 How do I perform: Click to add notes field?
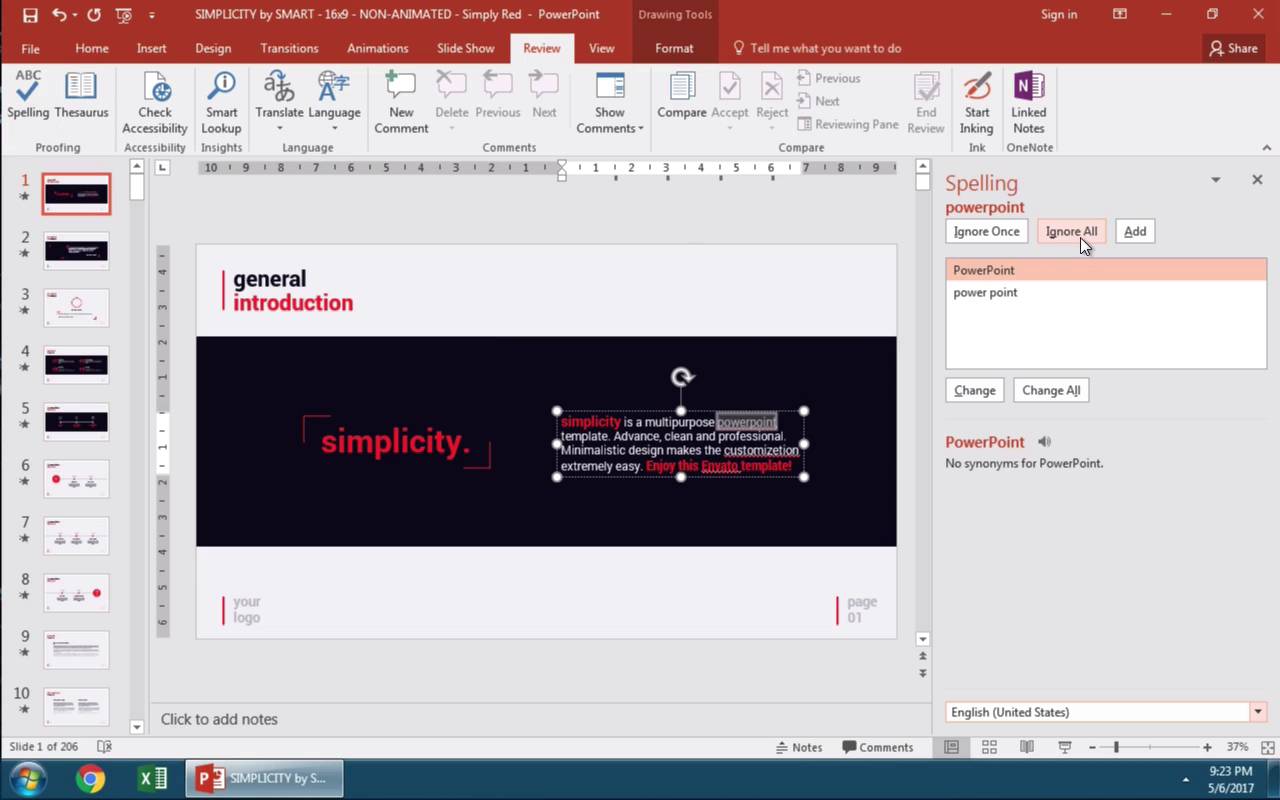(x=540, y=719)
